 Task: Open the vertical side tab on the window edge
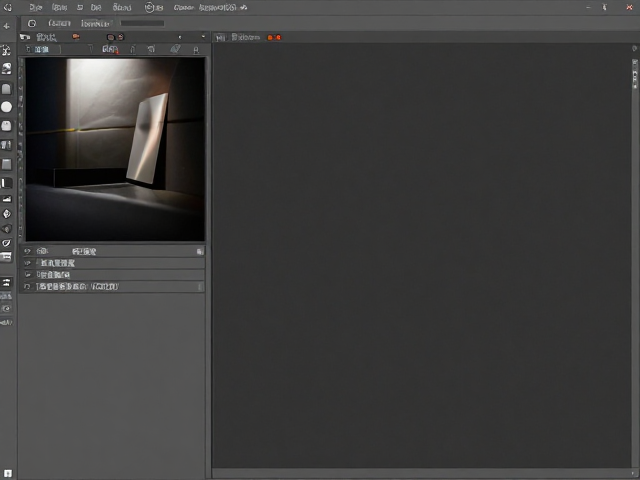point(635,74)
